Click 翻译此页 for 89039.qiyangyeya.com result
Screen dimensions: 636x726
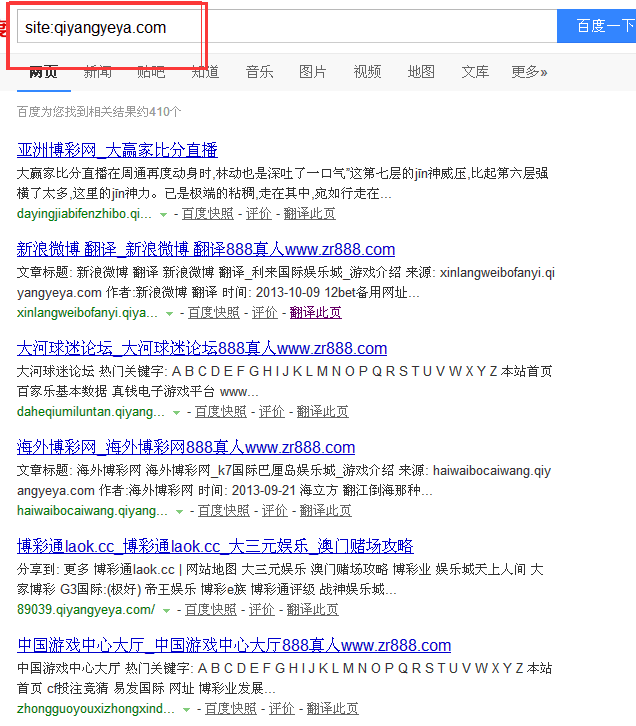[313, 610]
